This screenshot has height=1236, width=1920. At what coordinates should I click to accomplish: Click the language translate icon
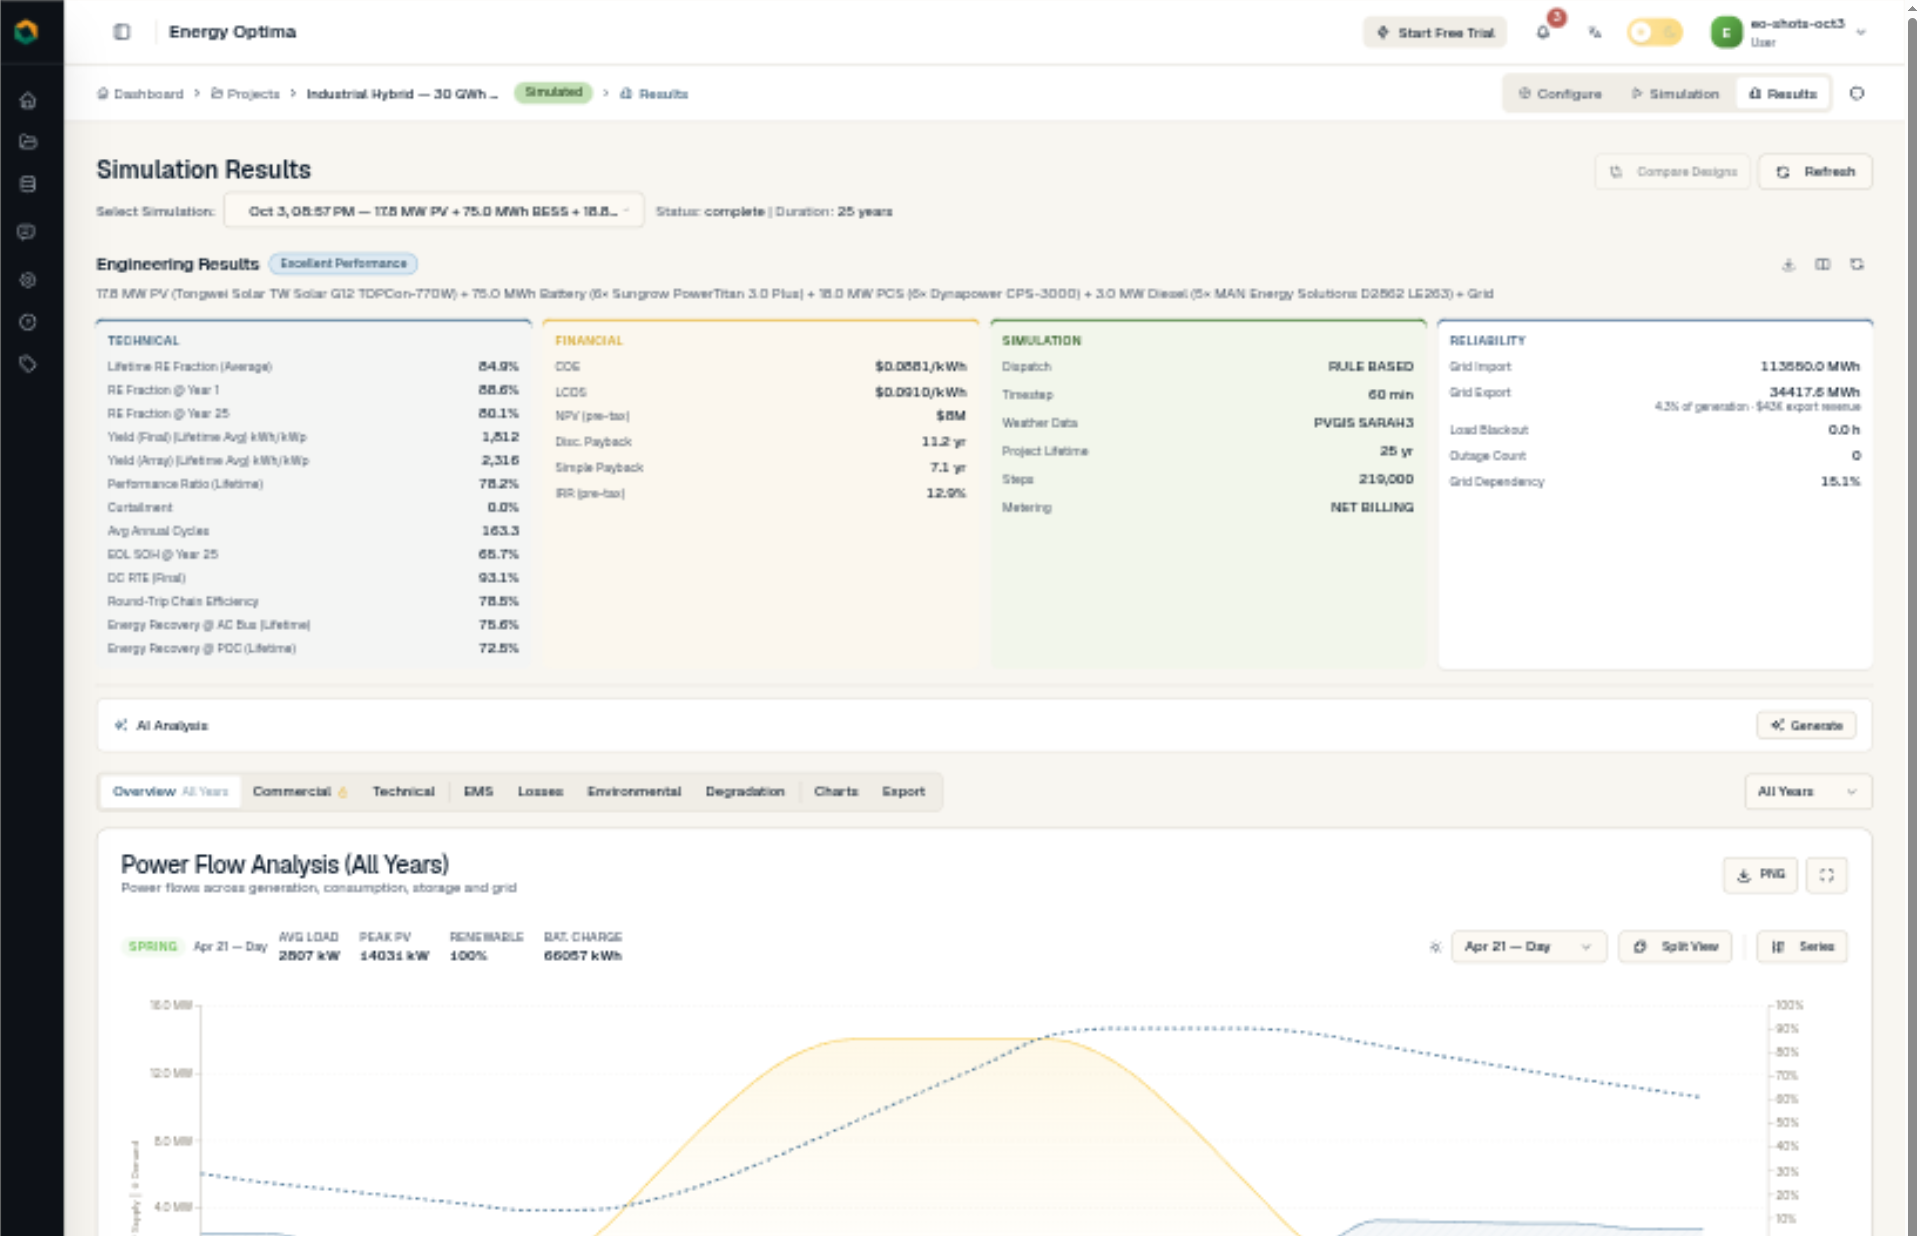click(x=1595, y=32)
